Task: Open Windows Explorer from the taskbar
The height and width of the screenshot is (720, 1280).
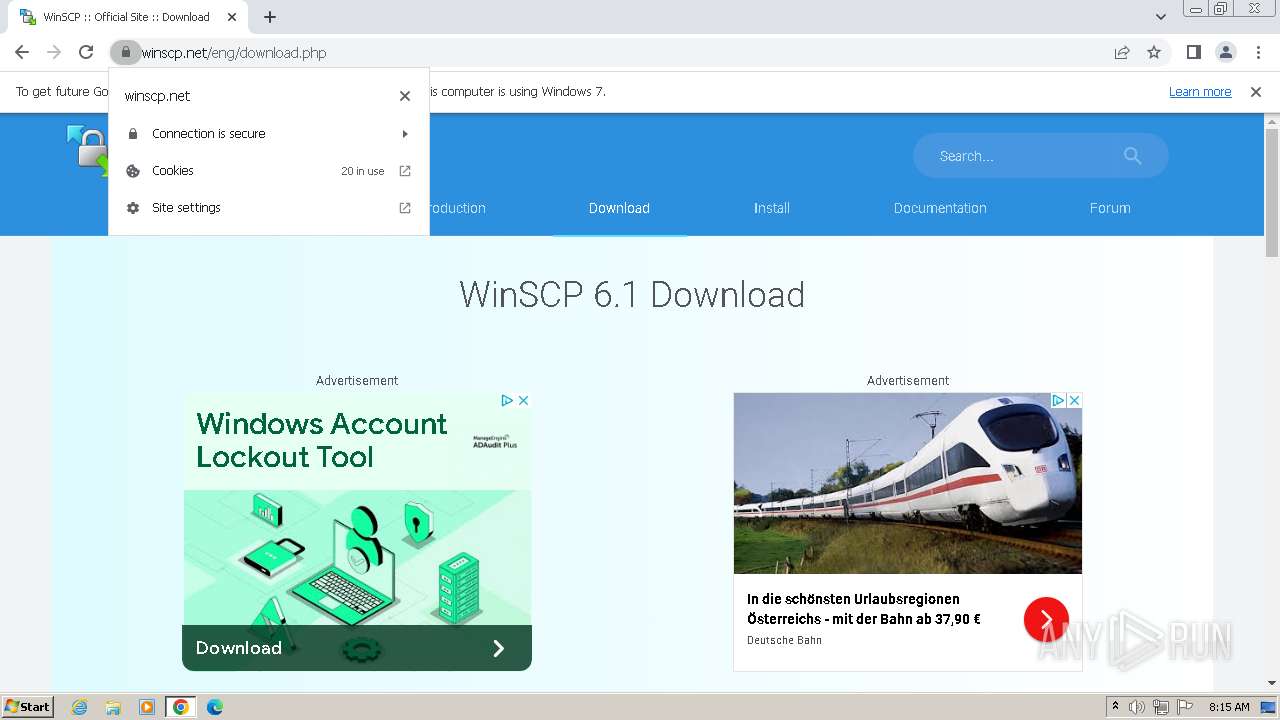Action: click(x=113, y=707)
